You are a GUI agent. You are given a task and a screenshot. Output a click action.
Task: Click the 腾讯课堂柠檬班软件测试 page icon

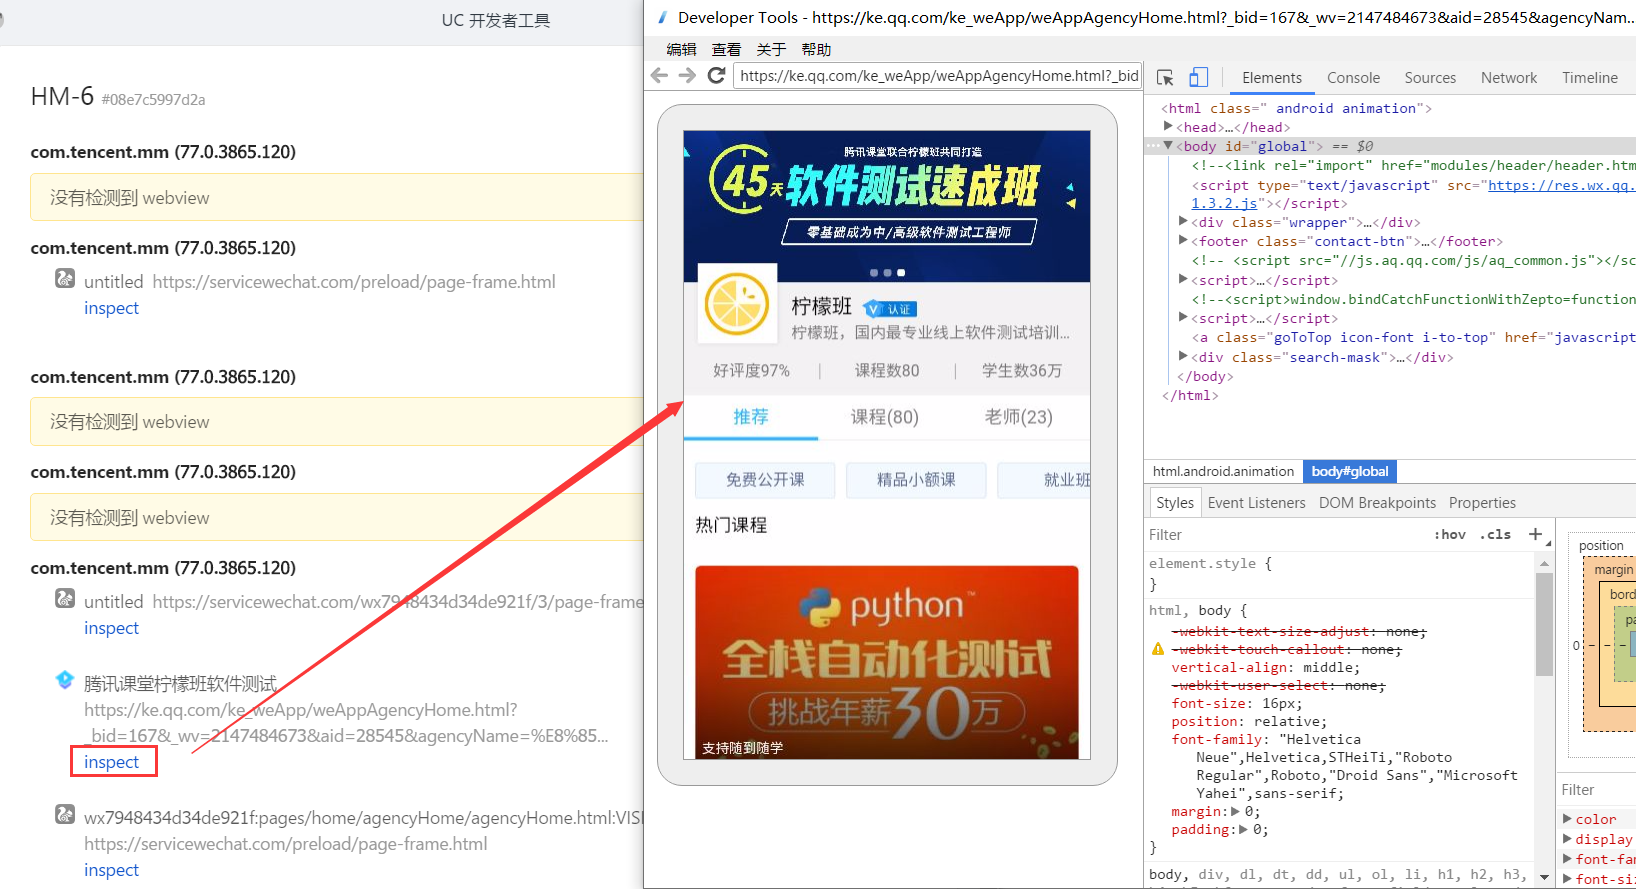coord(65,681)
